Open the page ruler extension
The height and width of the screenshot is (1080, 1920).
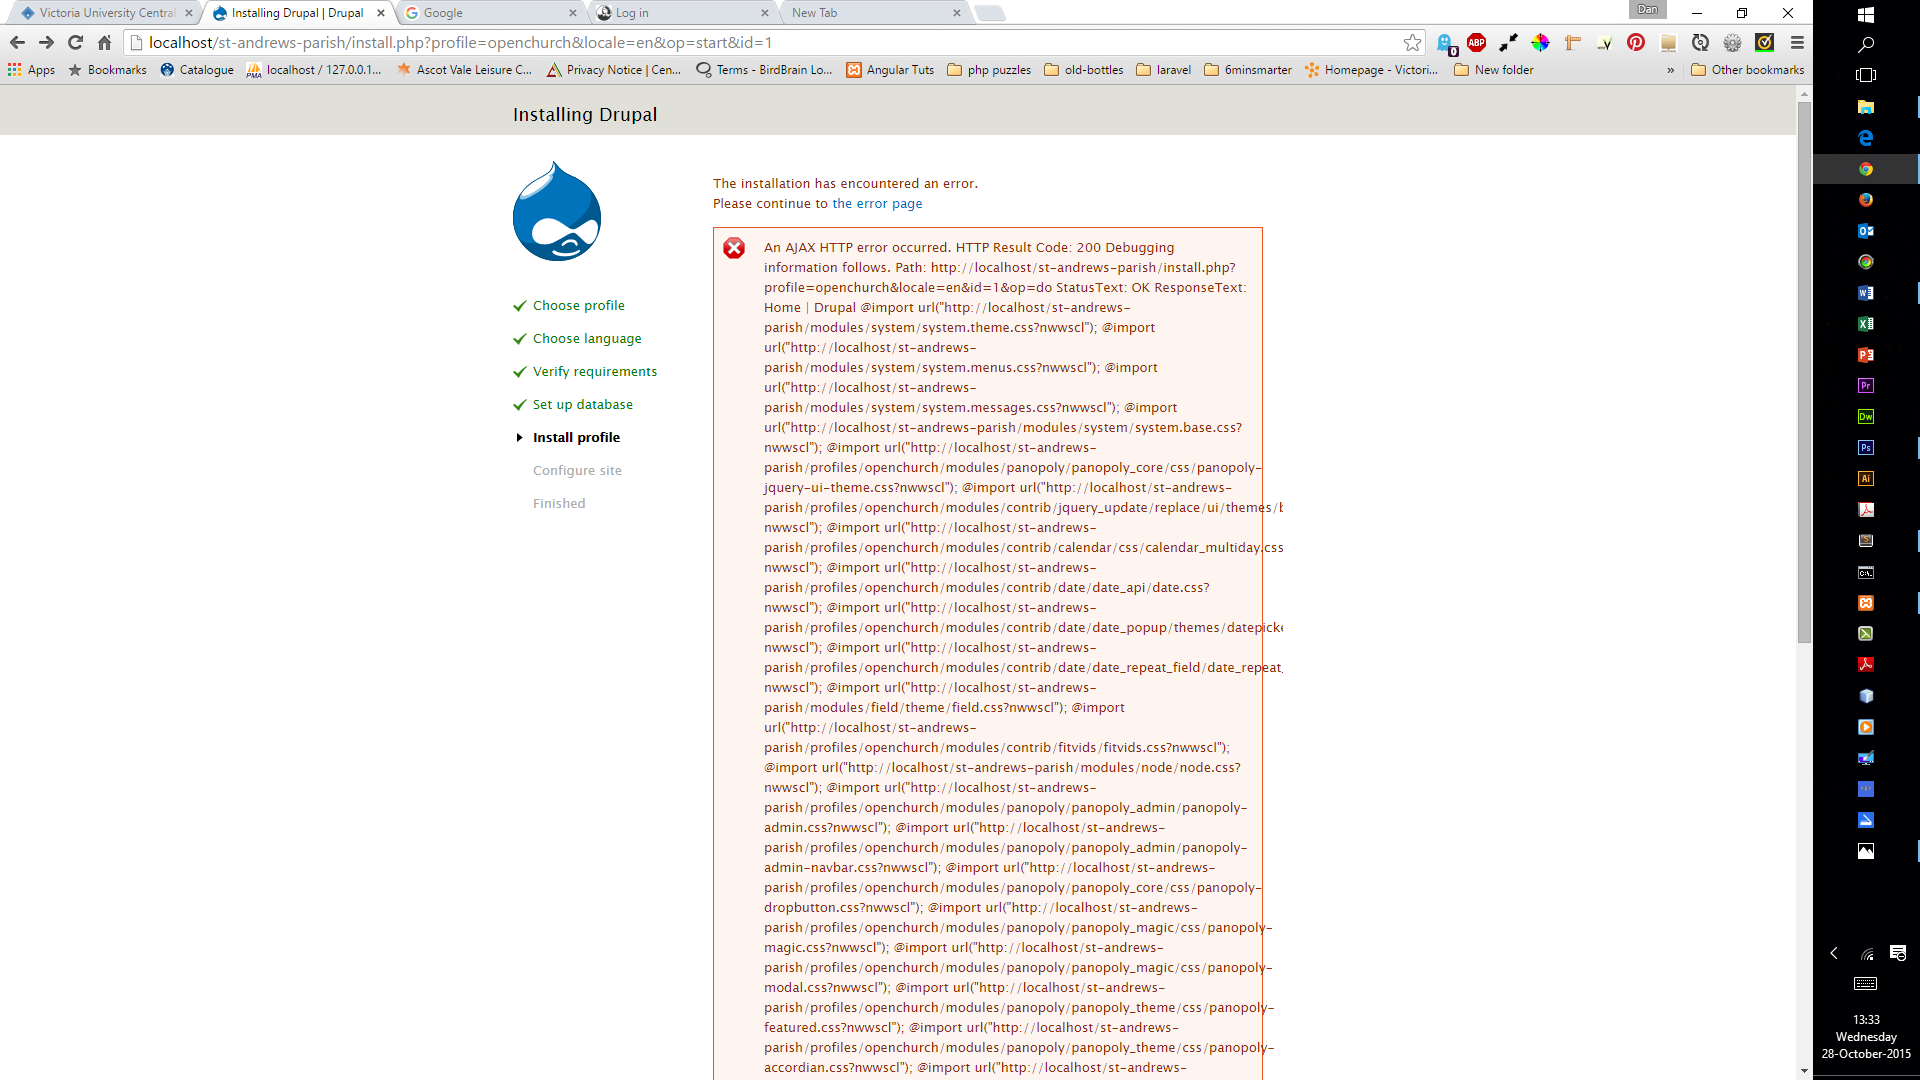(1572, 42)
